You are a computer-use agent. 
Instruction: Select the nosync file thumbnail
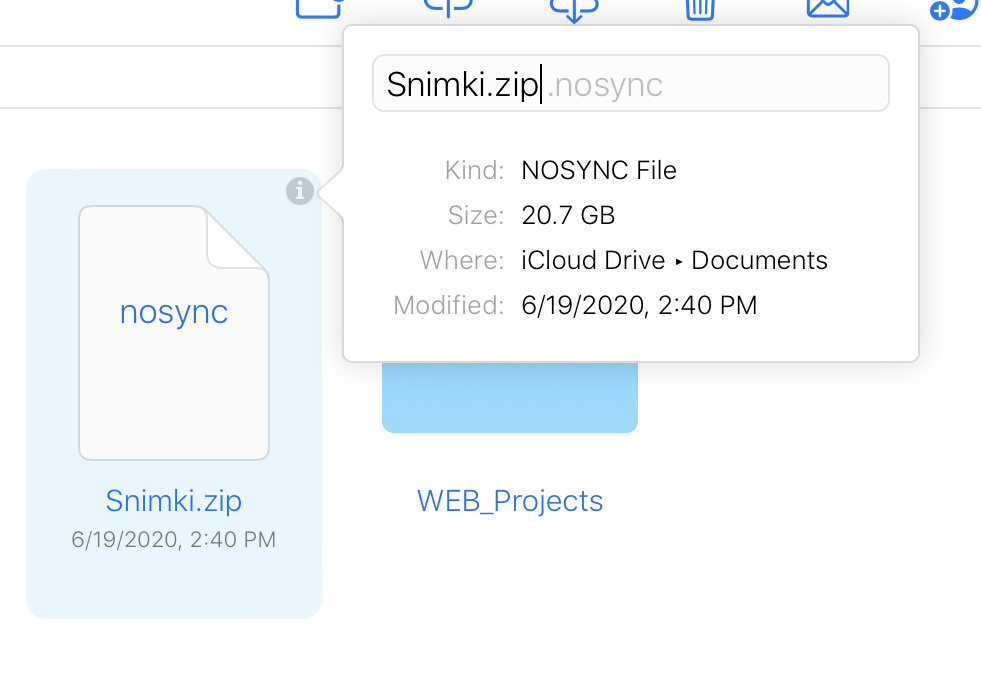click(174, 333)
